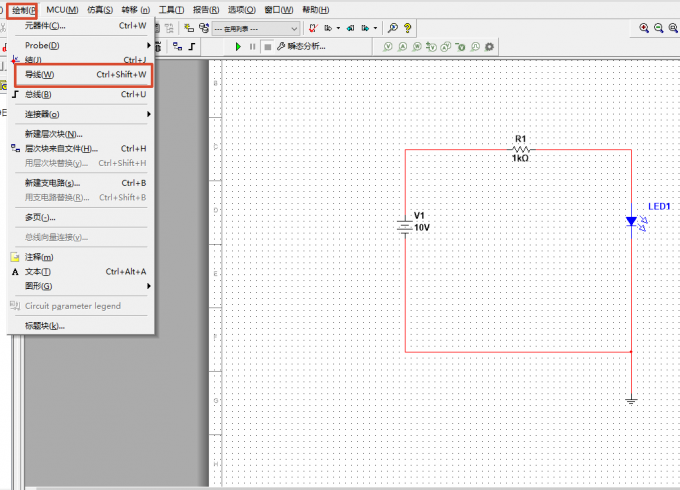Stop the simulation with the square button
Screen dimensions: 680x490
point(268,46)
